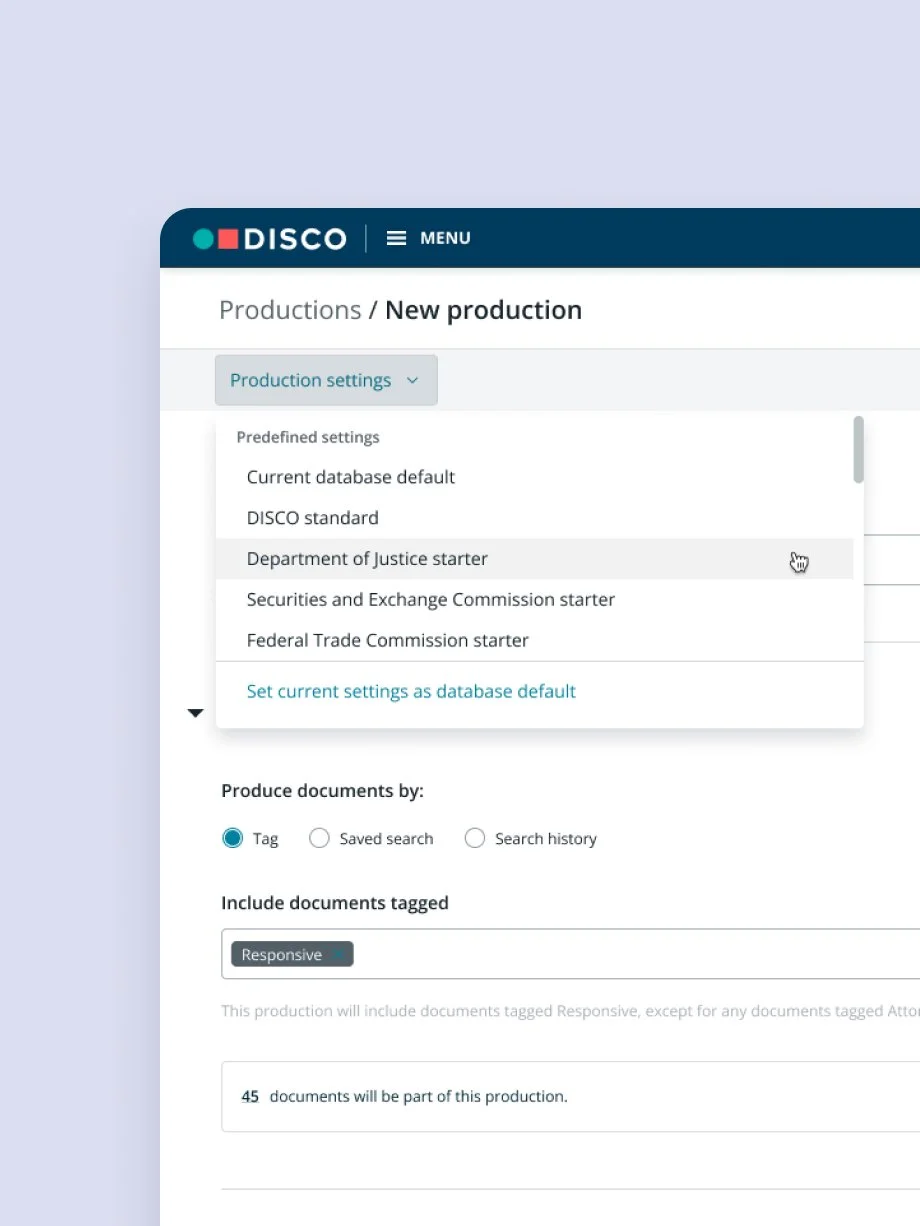Click the Include documents tagged field
920x1226 pixels.
(570, 954)
